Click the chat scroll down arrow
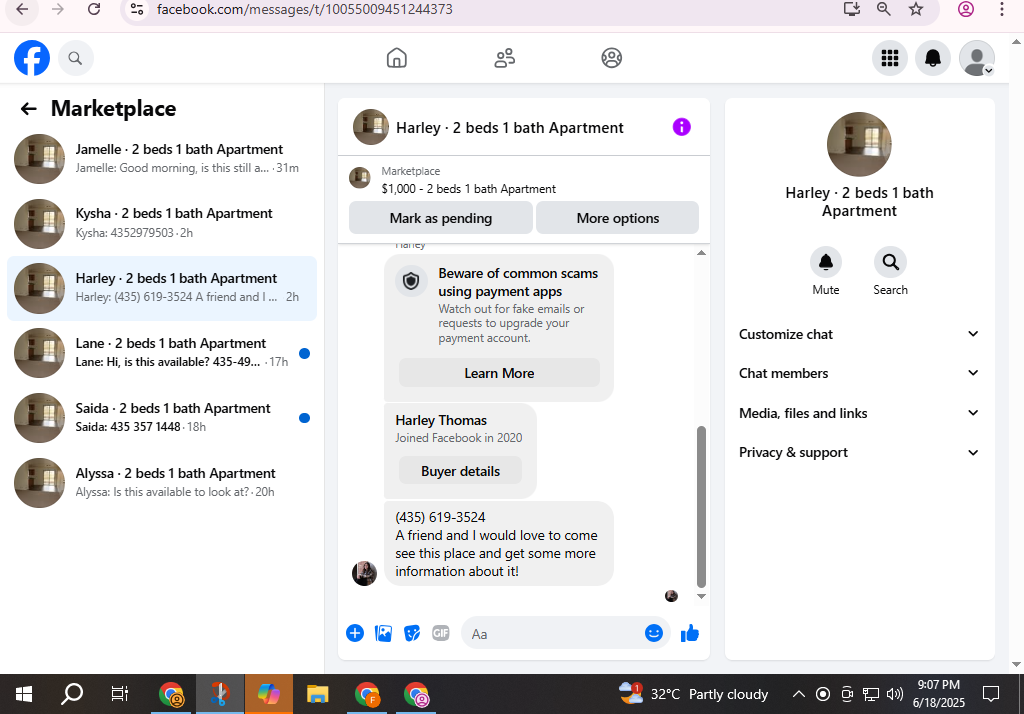This screenshot has height=714, width=1024. (701, 596)
